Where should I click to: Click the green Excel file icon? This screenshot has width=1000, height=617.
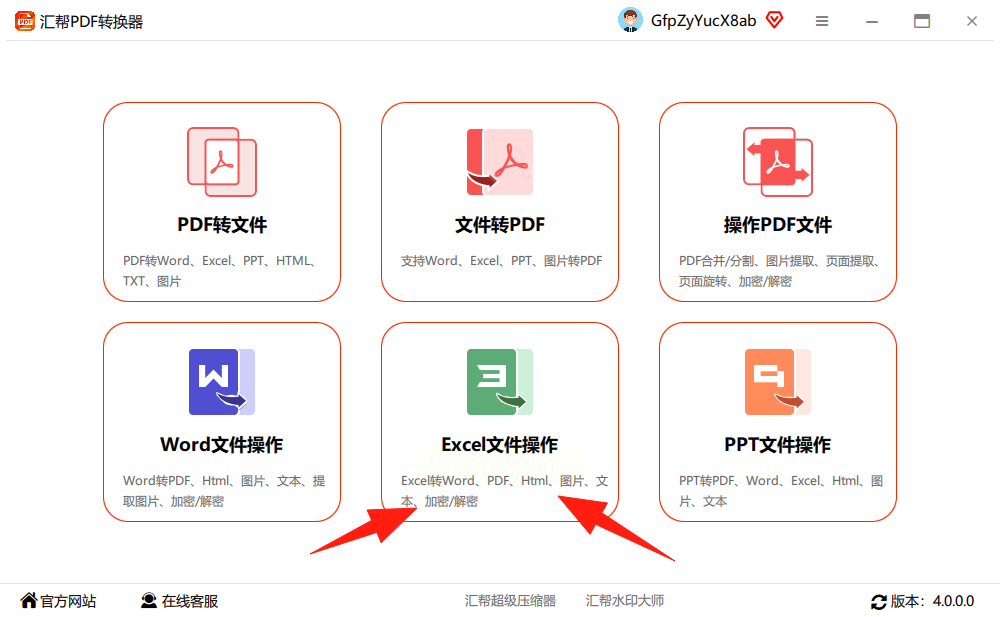pos(500,382)
